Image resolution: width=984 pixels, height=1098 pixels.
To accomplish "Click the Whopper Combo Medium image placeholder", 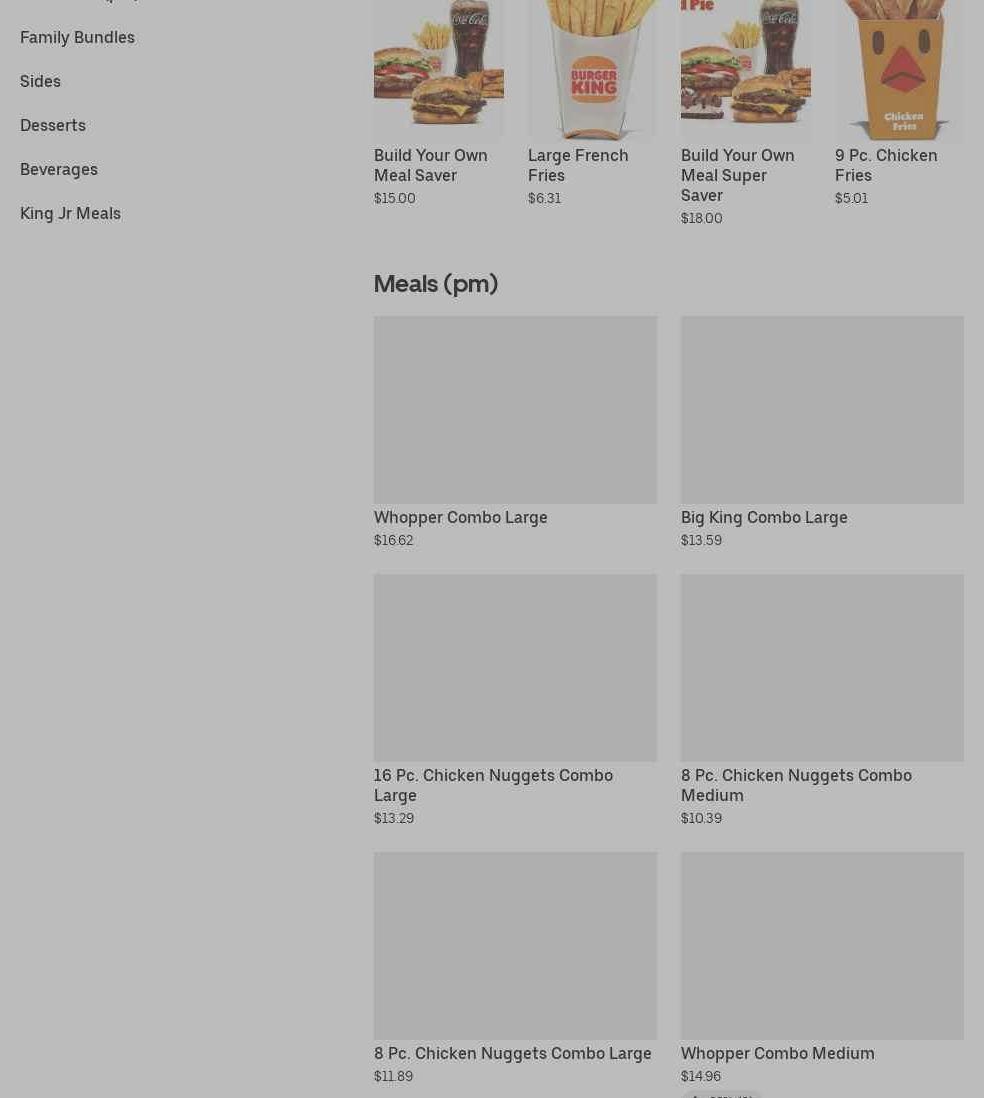I will point(822,945).
